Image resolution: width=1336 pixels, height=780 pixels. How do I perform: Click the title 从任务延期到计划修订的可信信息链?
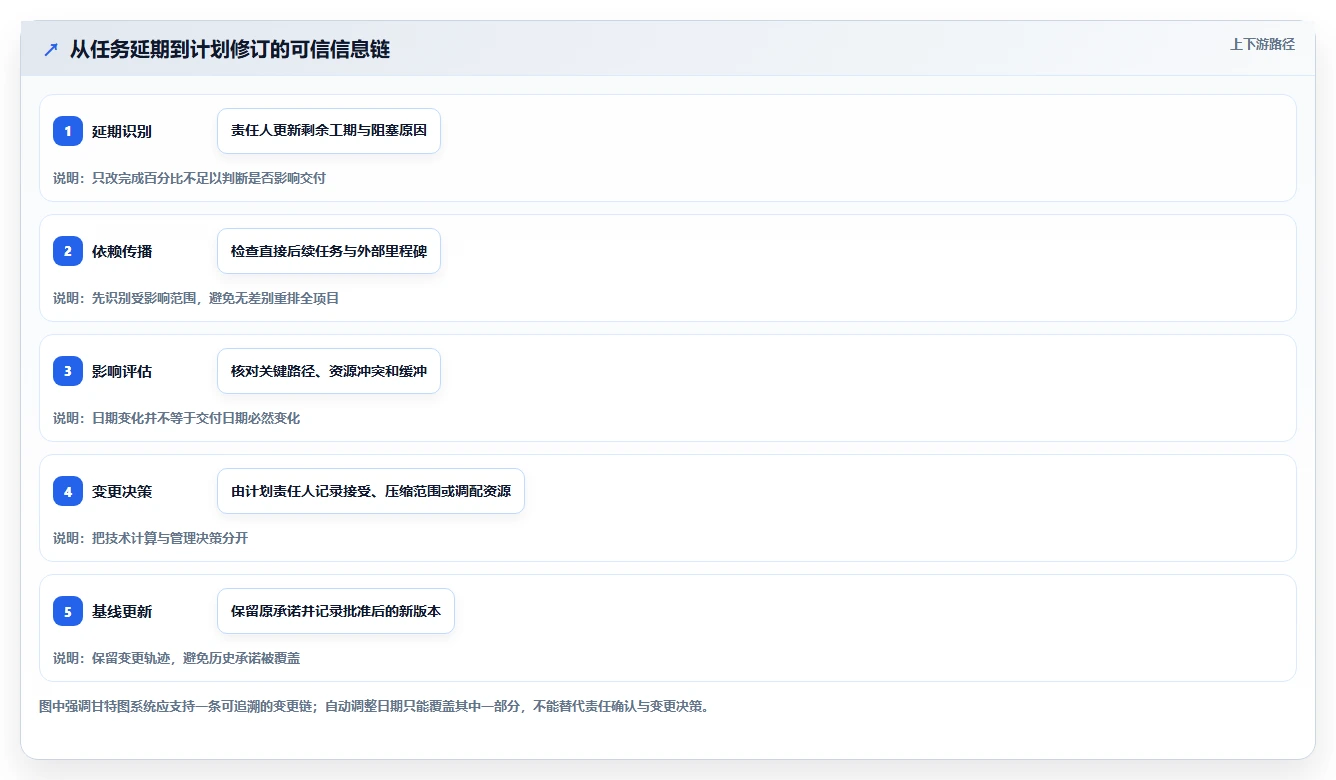pos(230,50)
